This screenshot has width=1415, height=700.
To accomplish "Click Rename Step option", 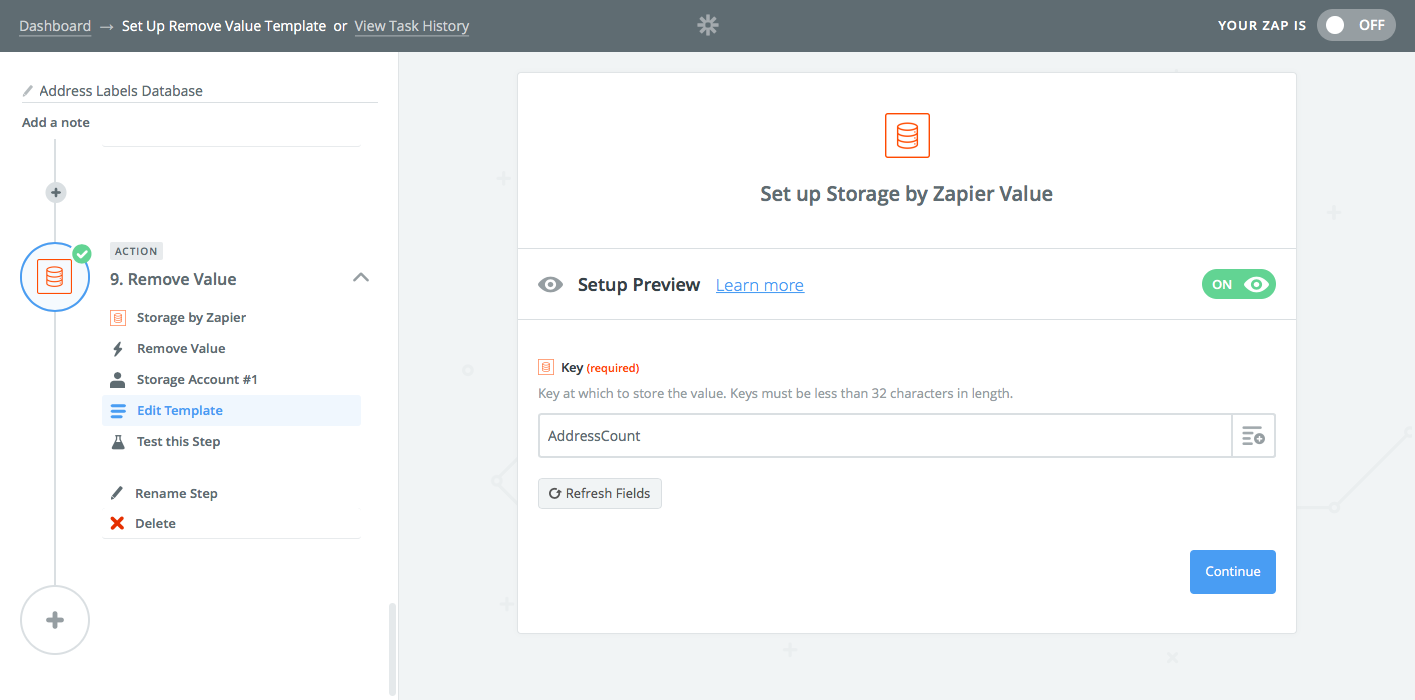I will click(176, 493).
